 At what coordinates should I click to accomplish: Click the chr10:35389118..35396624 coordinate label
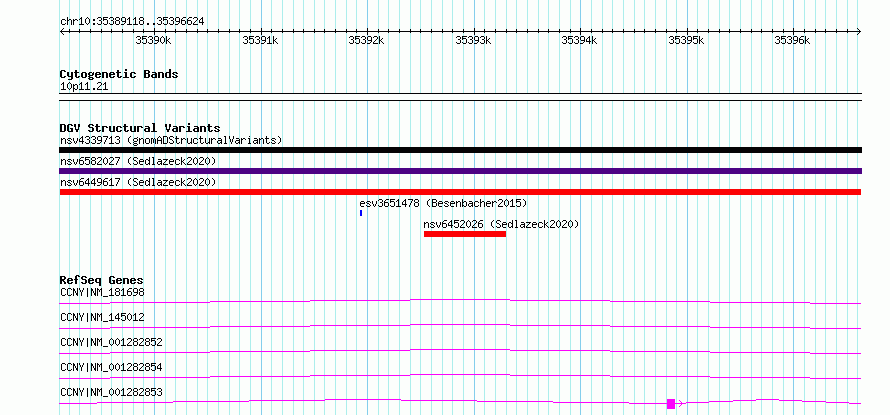tap(132, 22)
